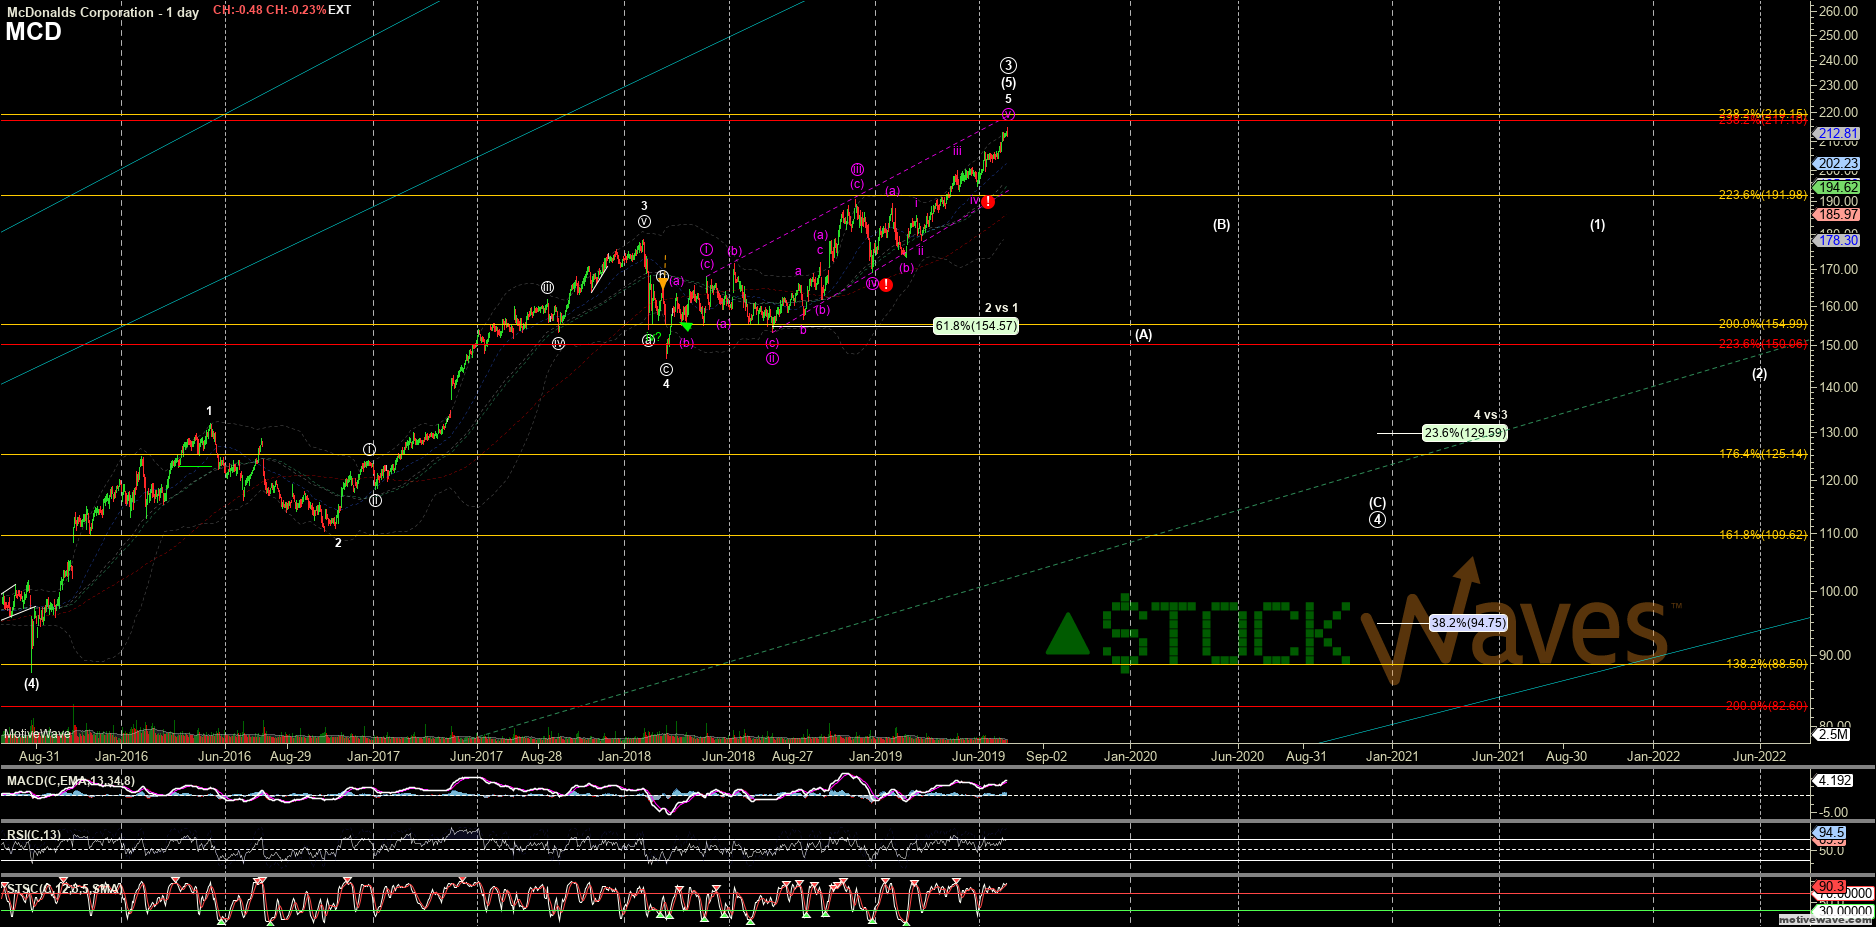
Task: Select the circled 4 wave label below (C)
Action: click(x=1377, y=520)
